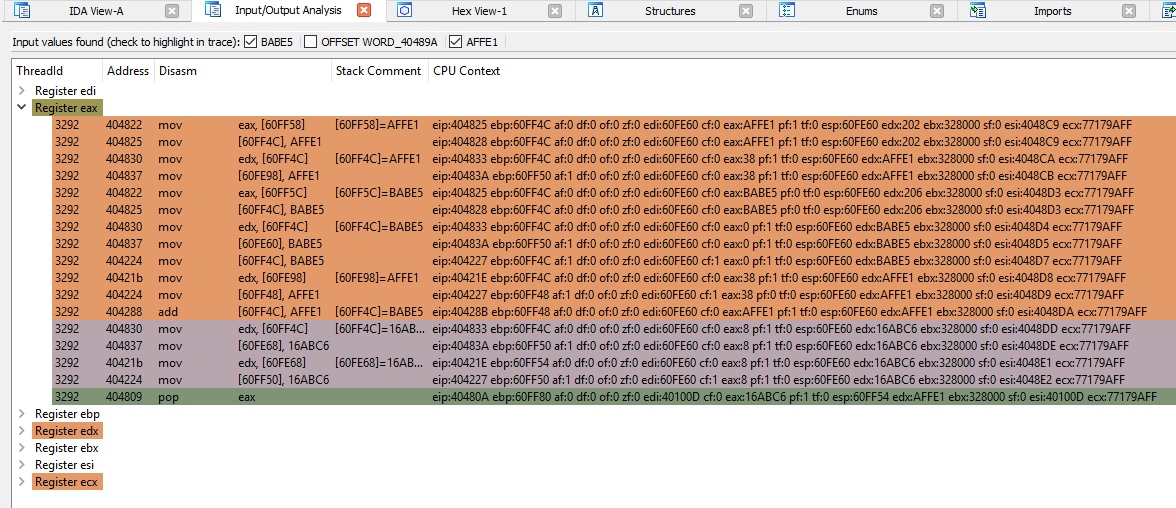Select the row mov eax, [60FF58]
The width and height of the screenshot is (1176, 508).
point(614,125)
